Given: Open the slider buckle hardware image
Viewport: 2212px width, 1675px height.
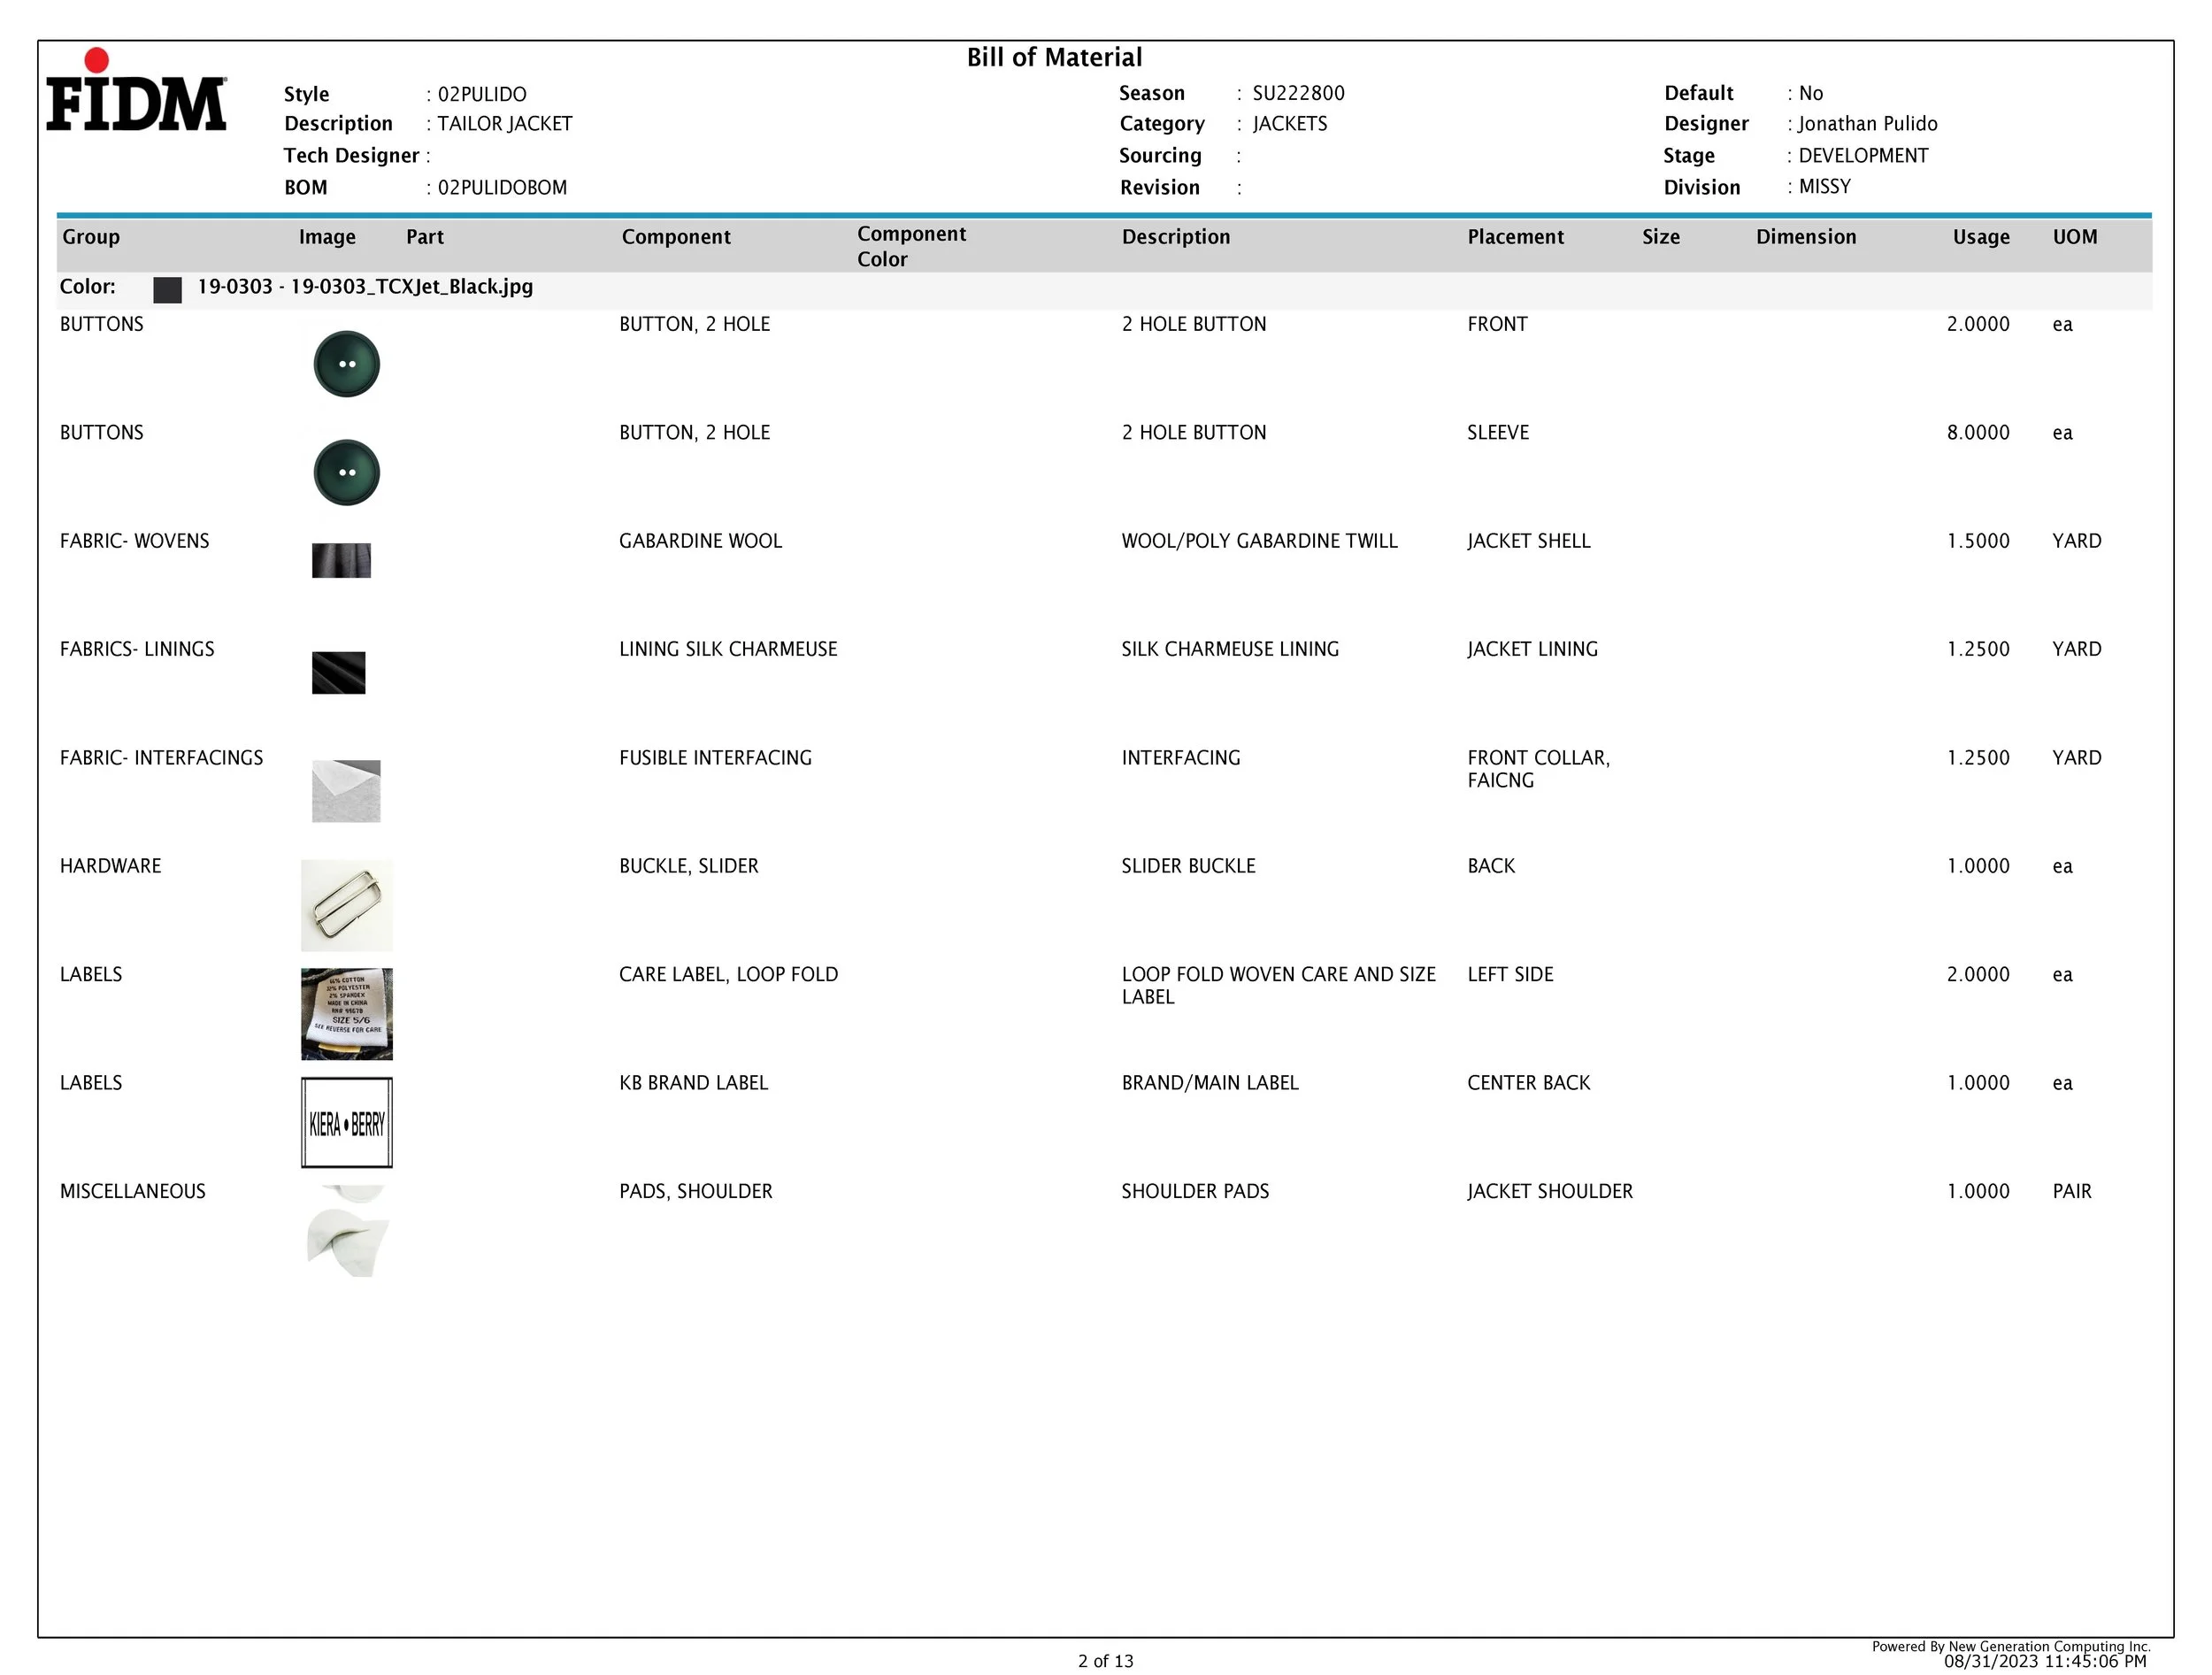Looking at the screenshot, I should tap(346, 905).
